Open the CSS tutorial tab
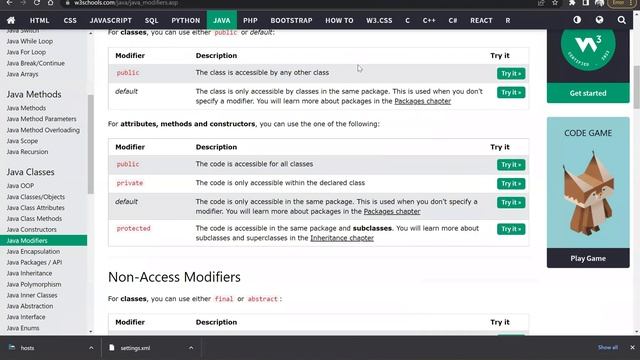640x360 pixels. 70,20
